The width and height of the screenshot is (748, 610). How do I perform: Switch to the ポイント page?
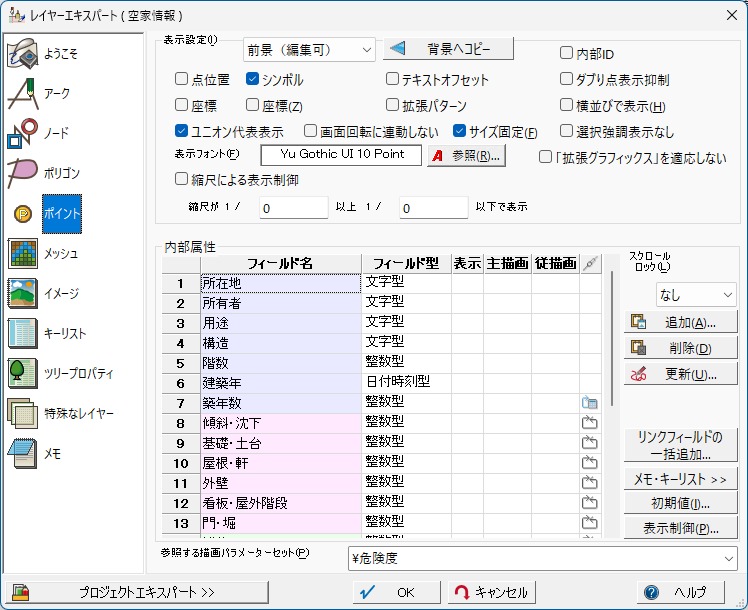point(62,214)
